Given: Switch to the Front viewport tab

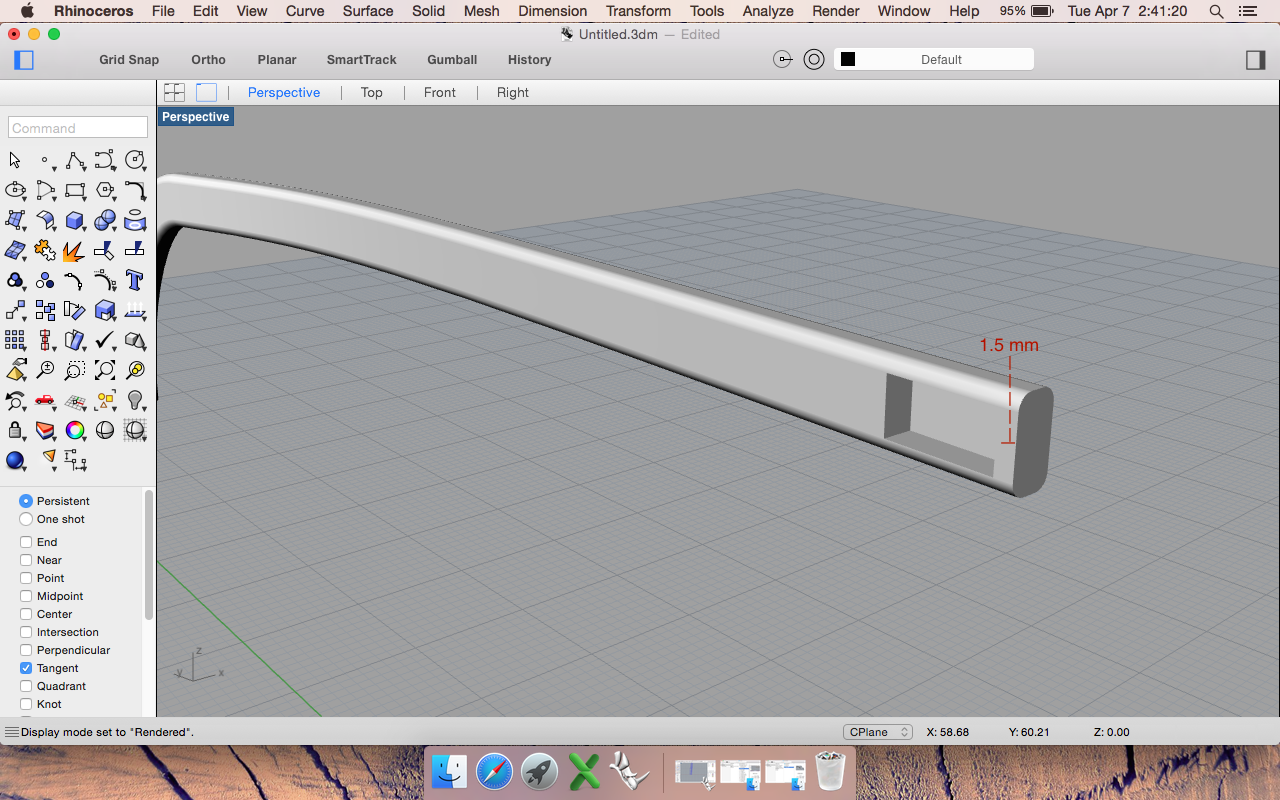Looking at the screenshot, I should 440,92.
